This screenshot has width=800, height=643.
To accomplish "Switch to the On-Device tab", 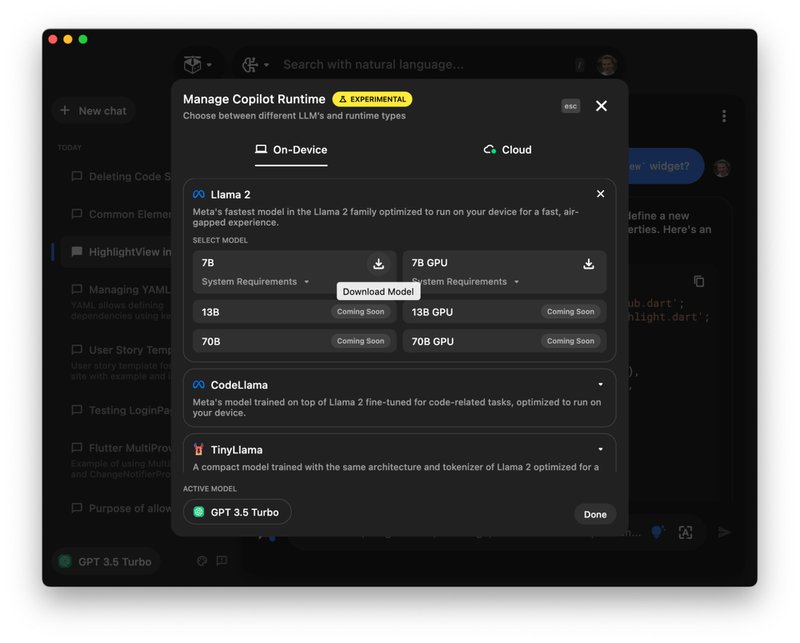I will click(291, 150).
